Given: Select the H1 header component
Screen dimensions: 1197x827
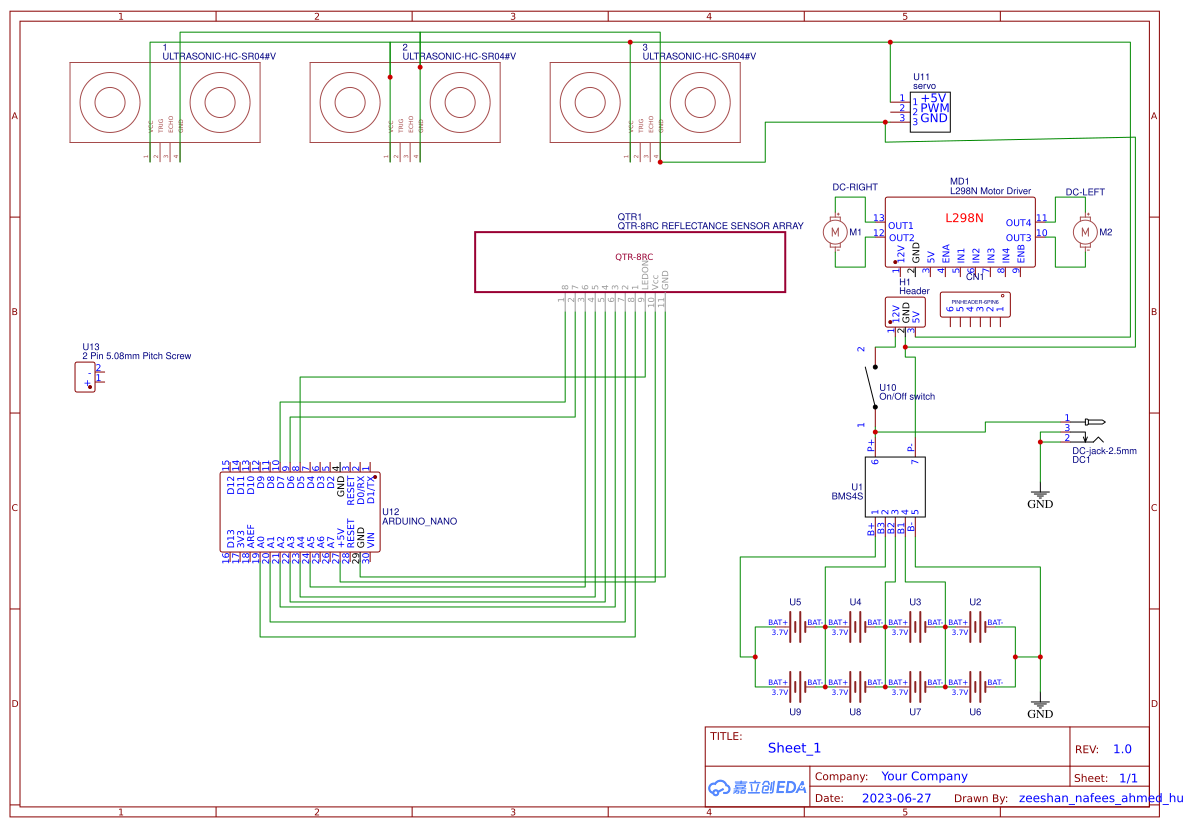Looking at the screenshot, I should pyautogui.click(x=905, y=312).
